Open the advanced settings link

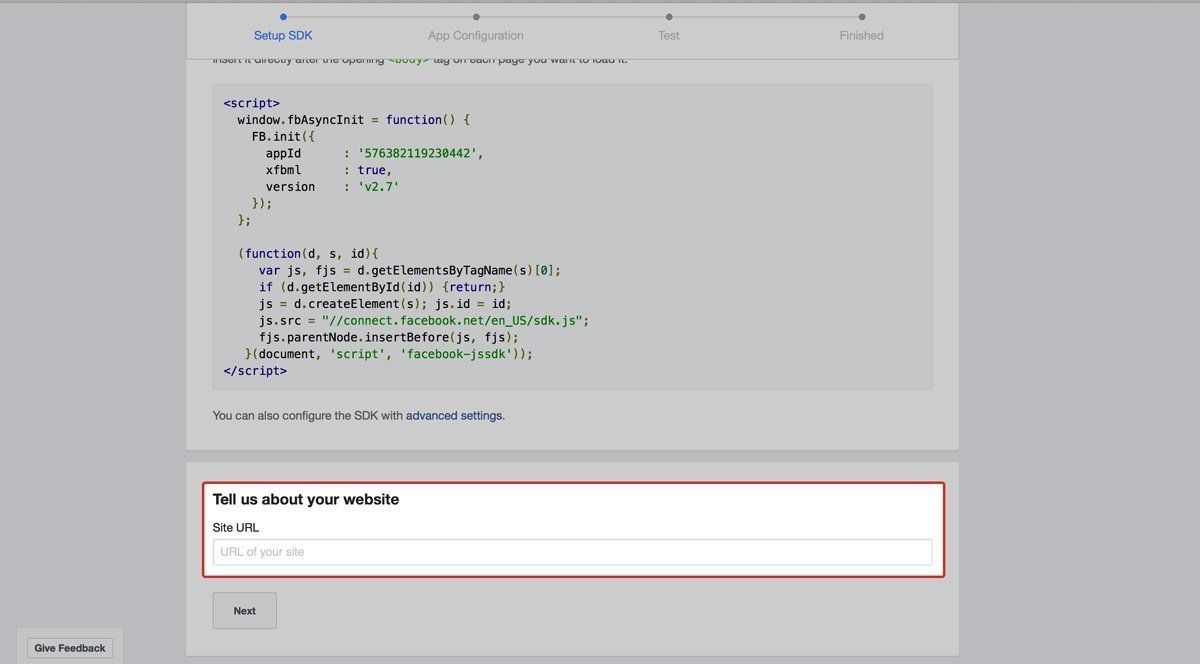(x=454, y=415)
